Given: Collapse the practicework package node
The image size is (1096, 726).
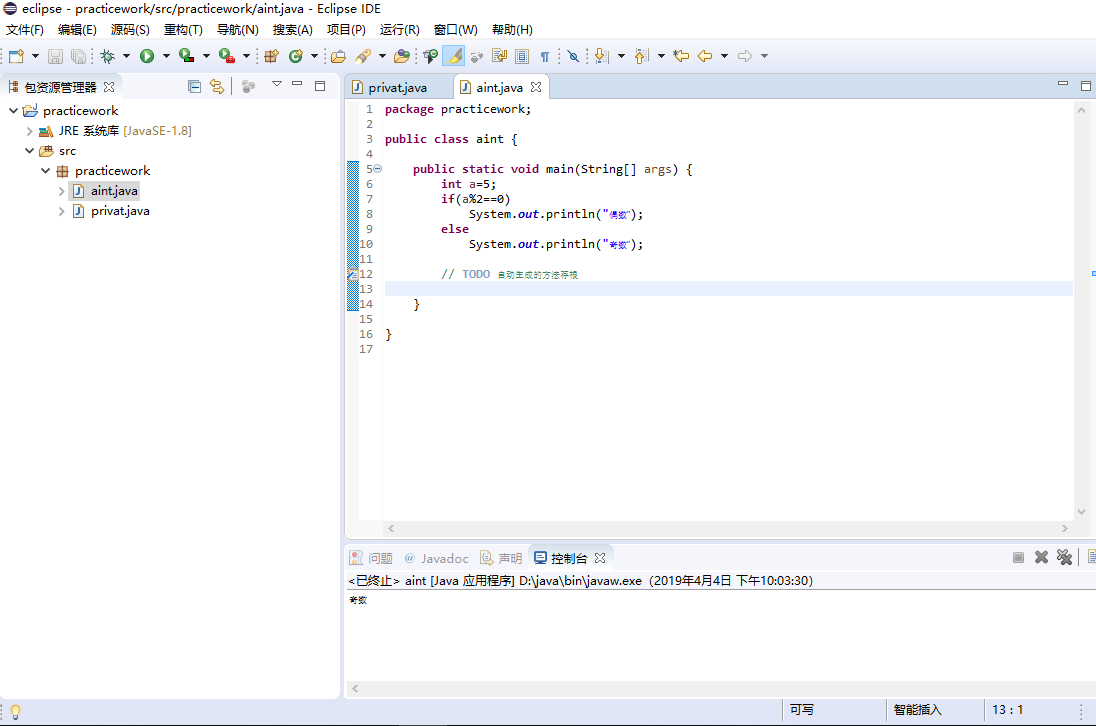Looking at the screenshot, I should (45, 171).
